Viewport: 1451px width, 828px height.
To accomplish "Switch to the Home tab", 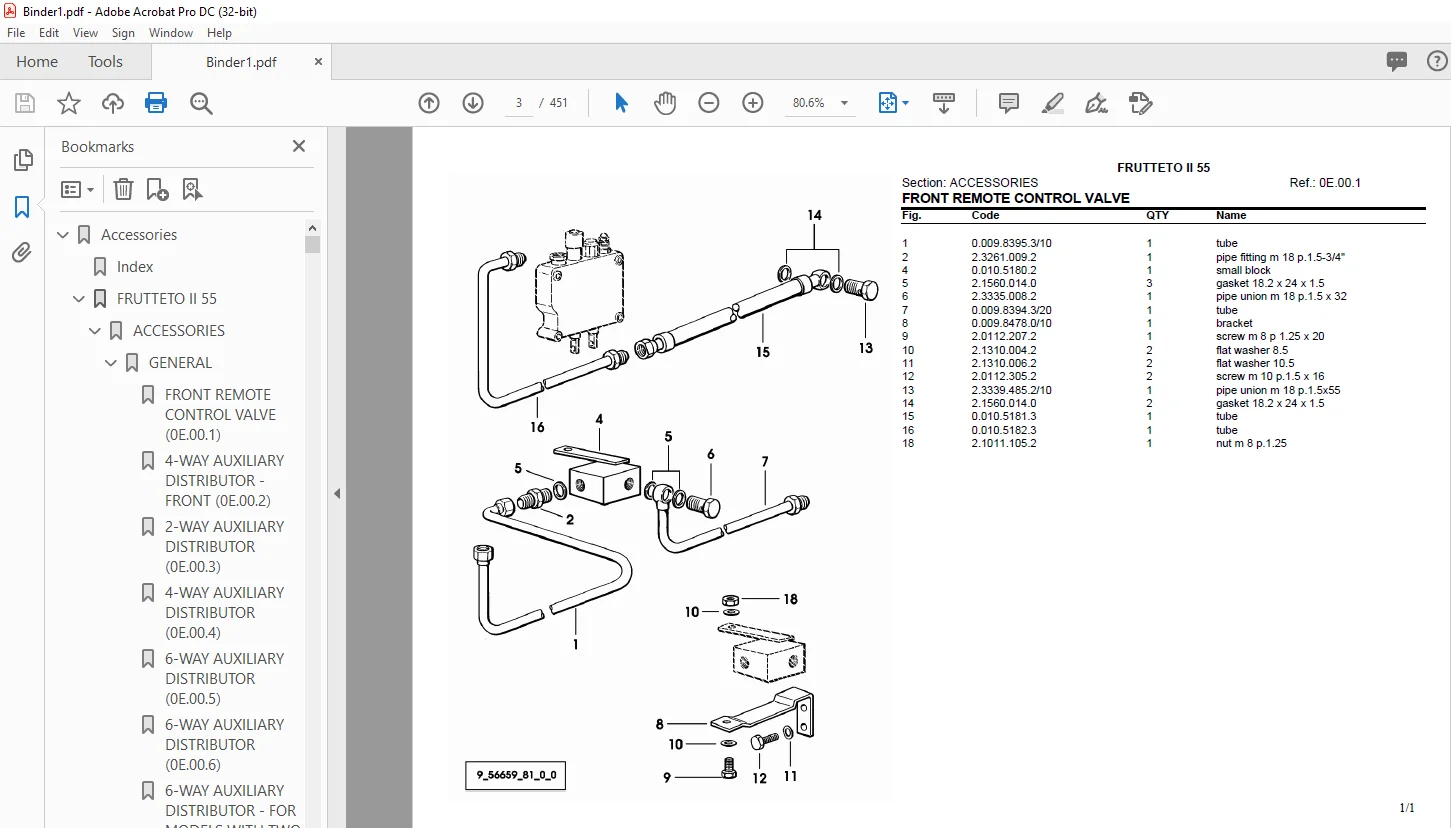I will [37, 61].
